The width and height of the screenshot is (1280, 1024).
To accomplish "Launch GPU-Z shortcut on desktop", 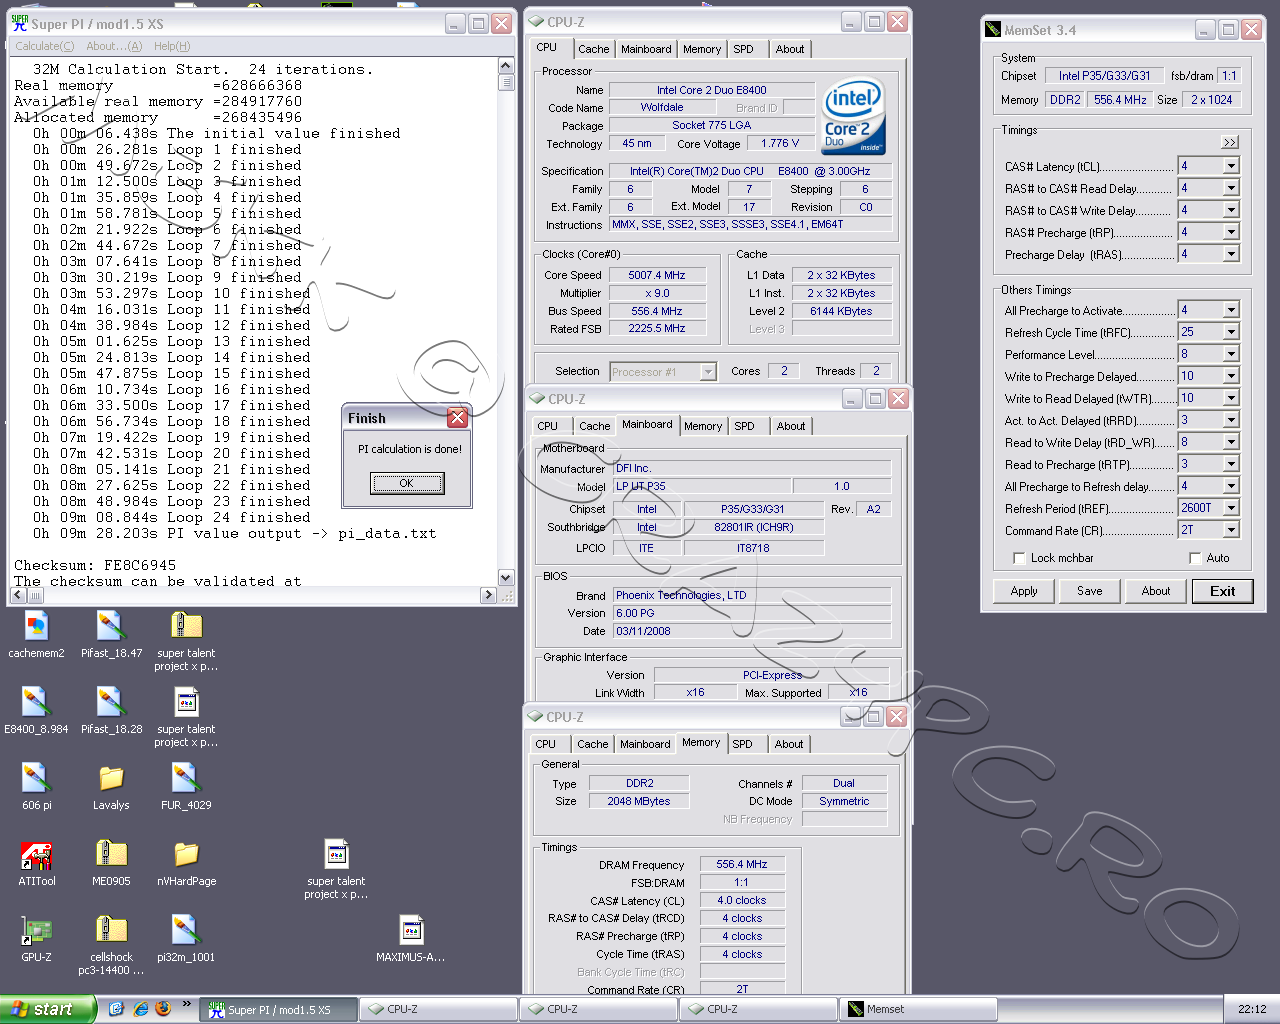I will point(36,938).
